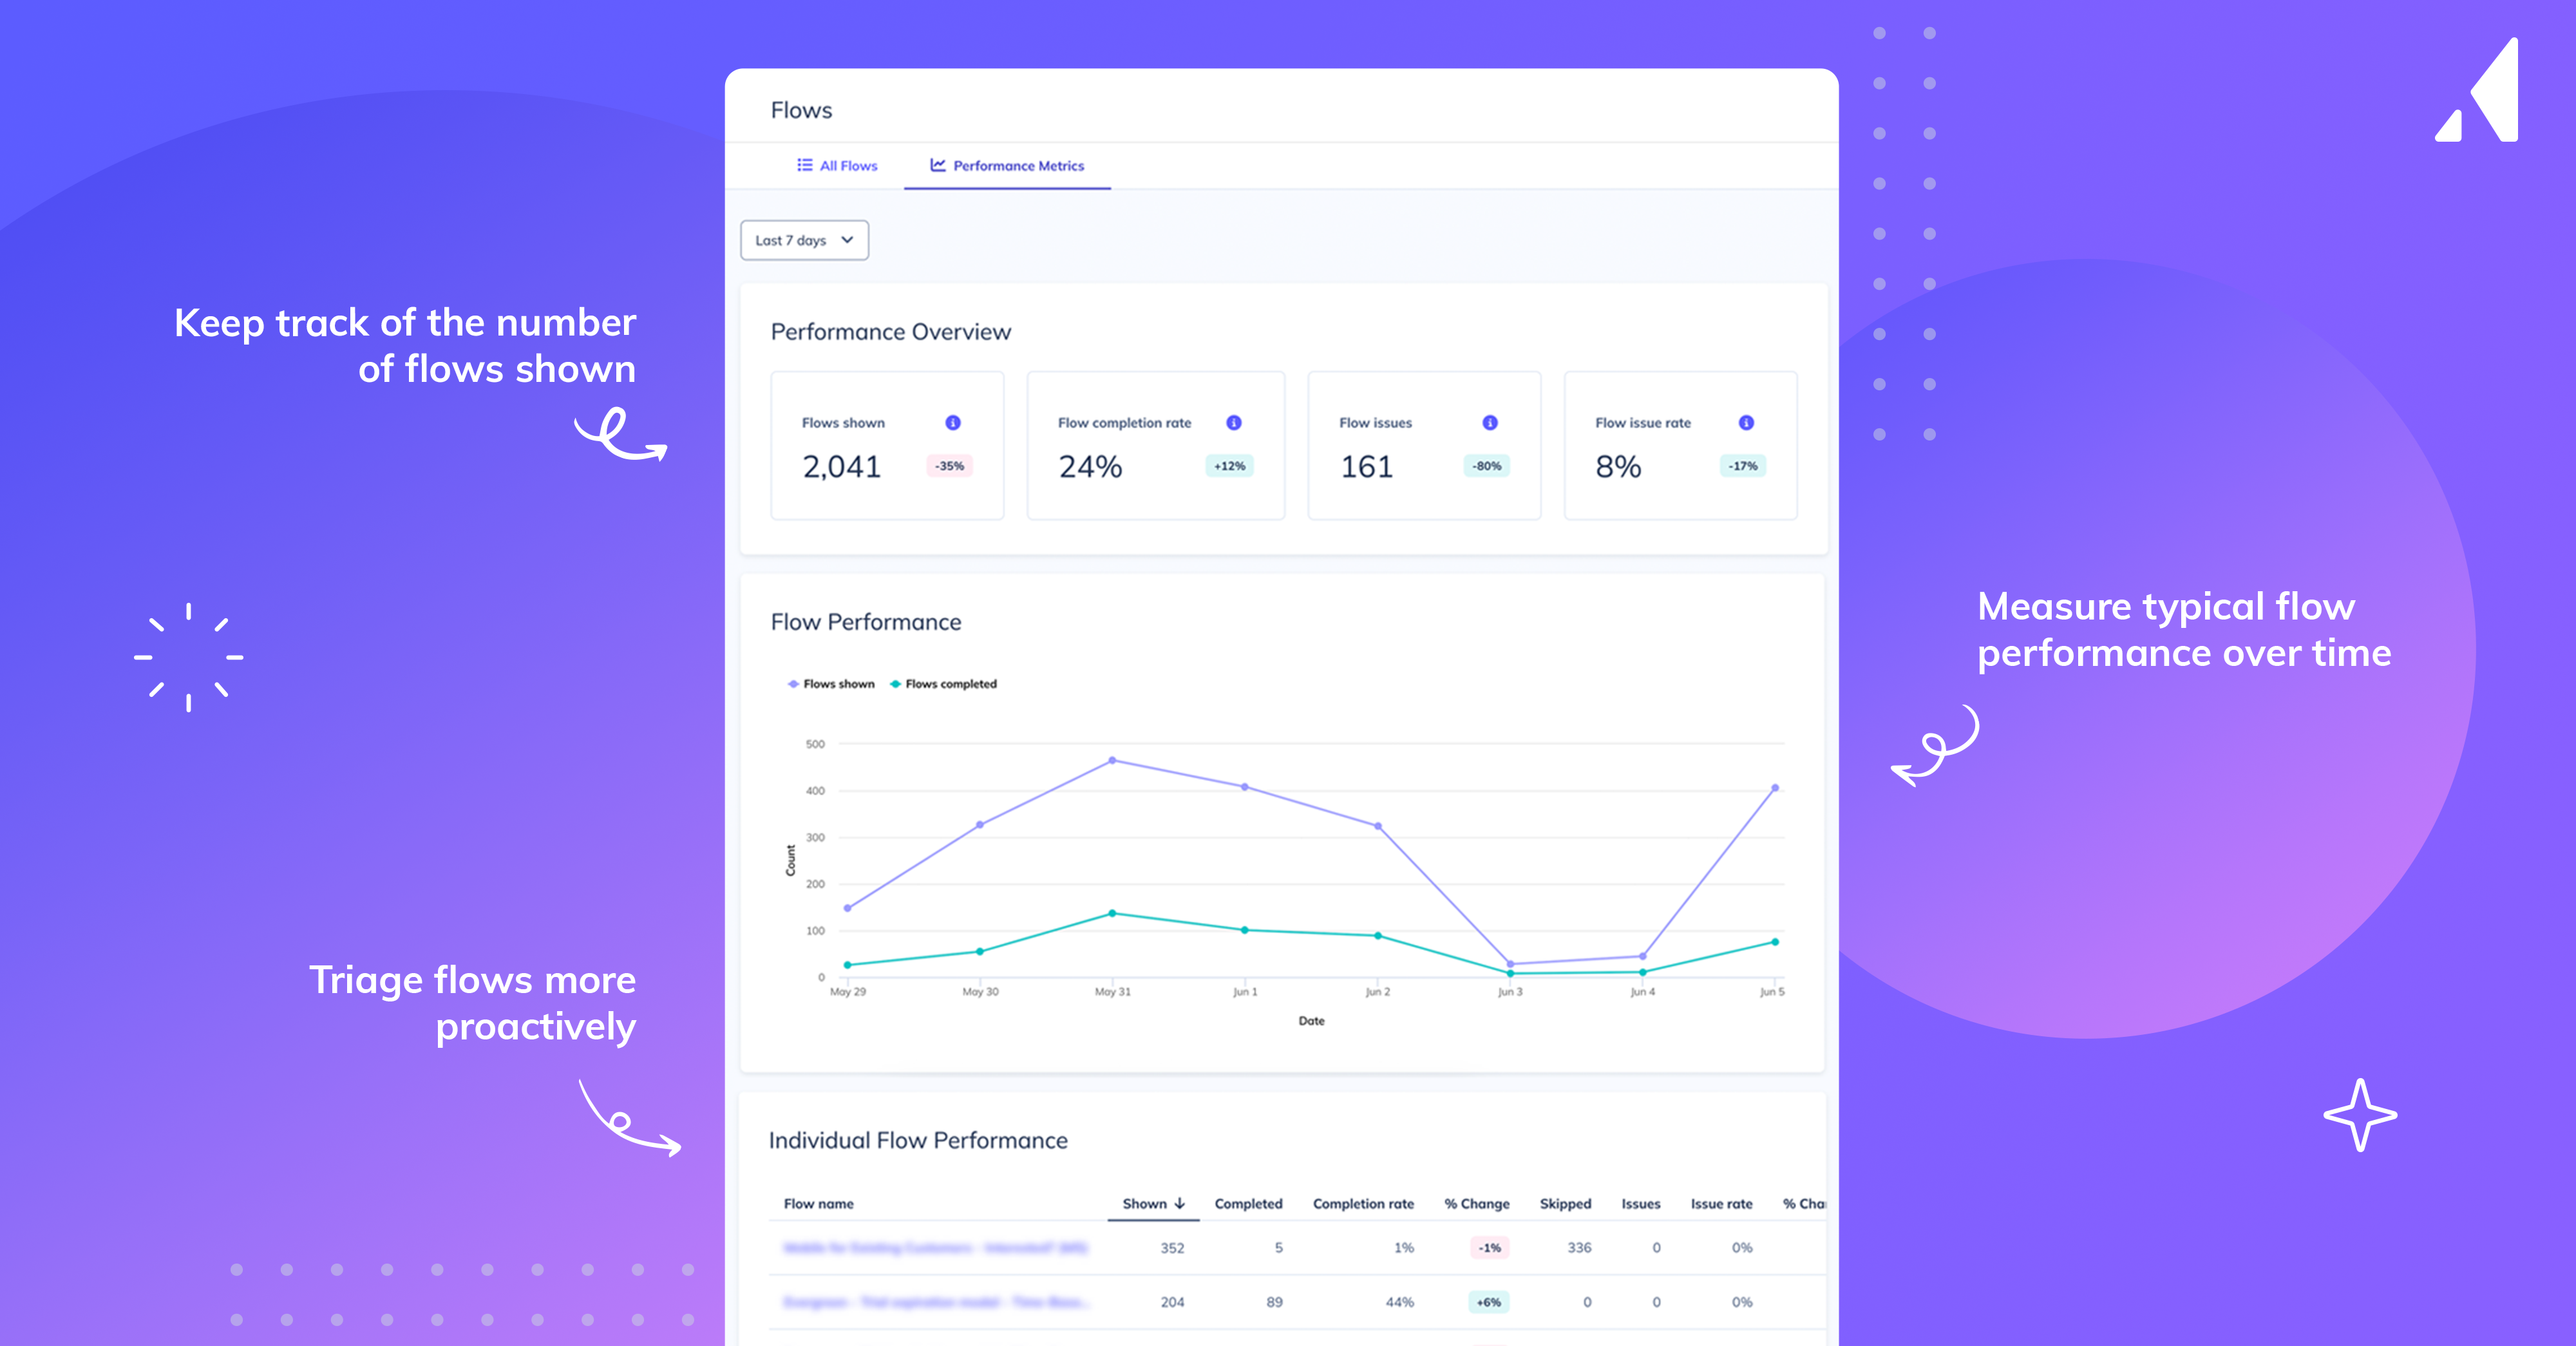
Task: Click the Shown sort arrow icon
Action: click(1180, 1204)
